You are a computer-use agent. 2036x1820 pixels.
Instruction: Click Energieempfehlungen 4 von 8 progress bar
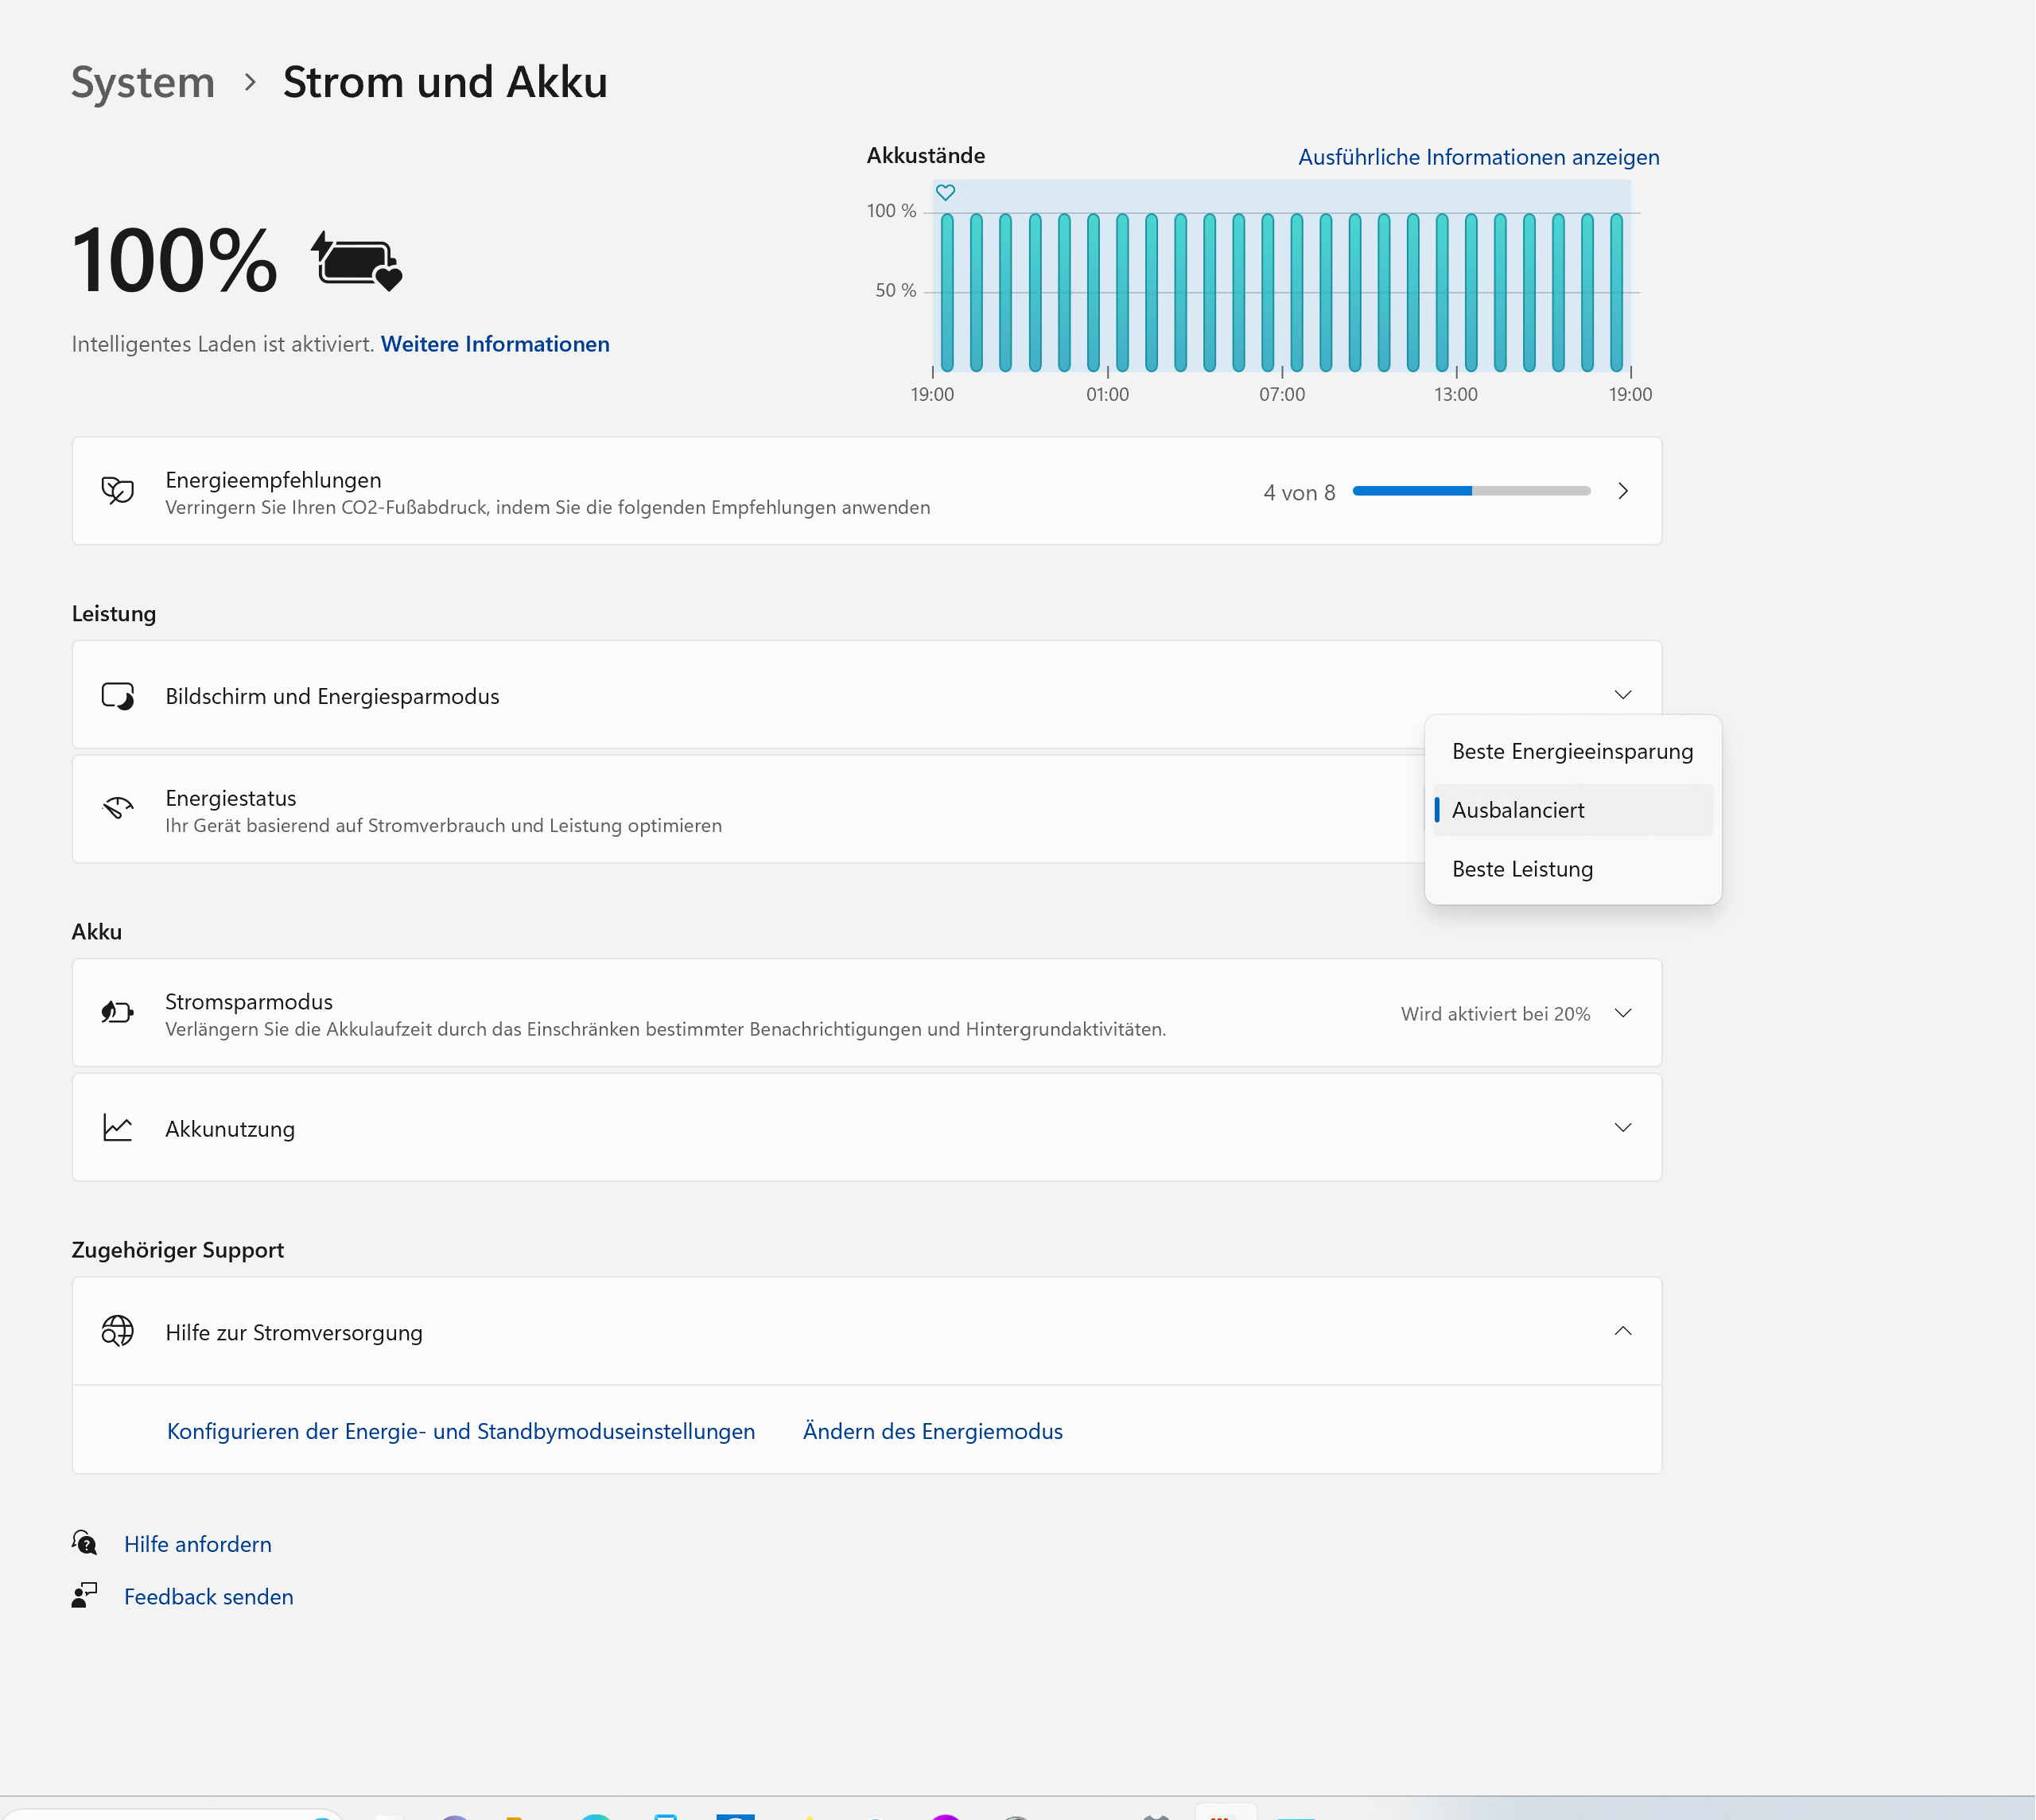coord(1470,491)
